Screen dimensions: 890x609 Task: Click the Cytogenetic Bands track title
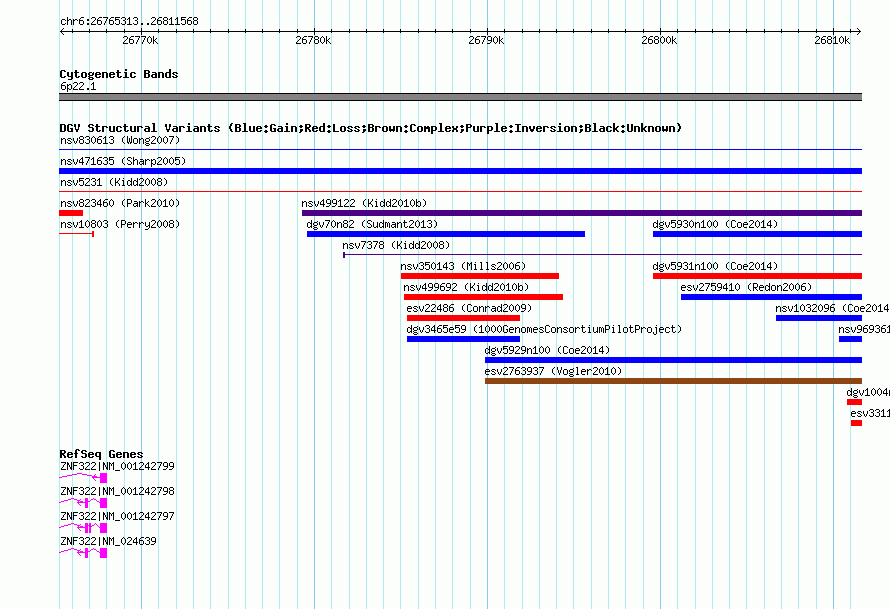click(119, 74)
